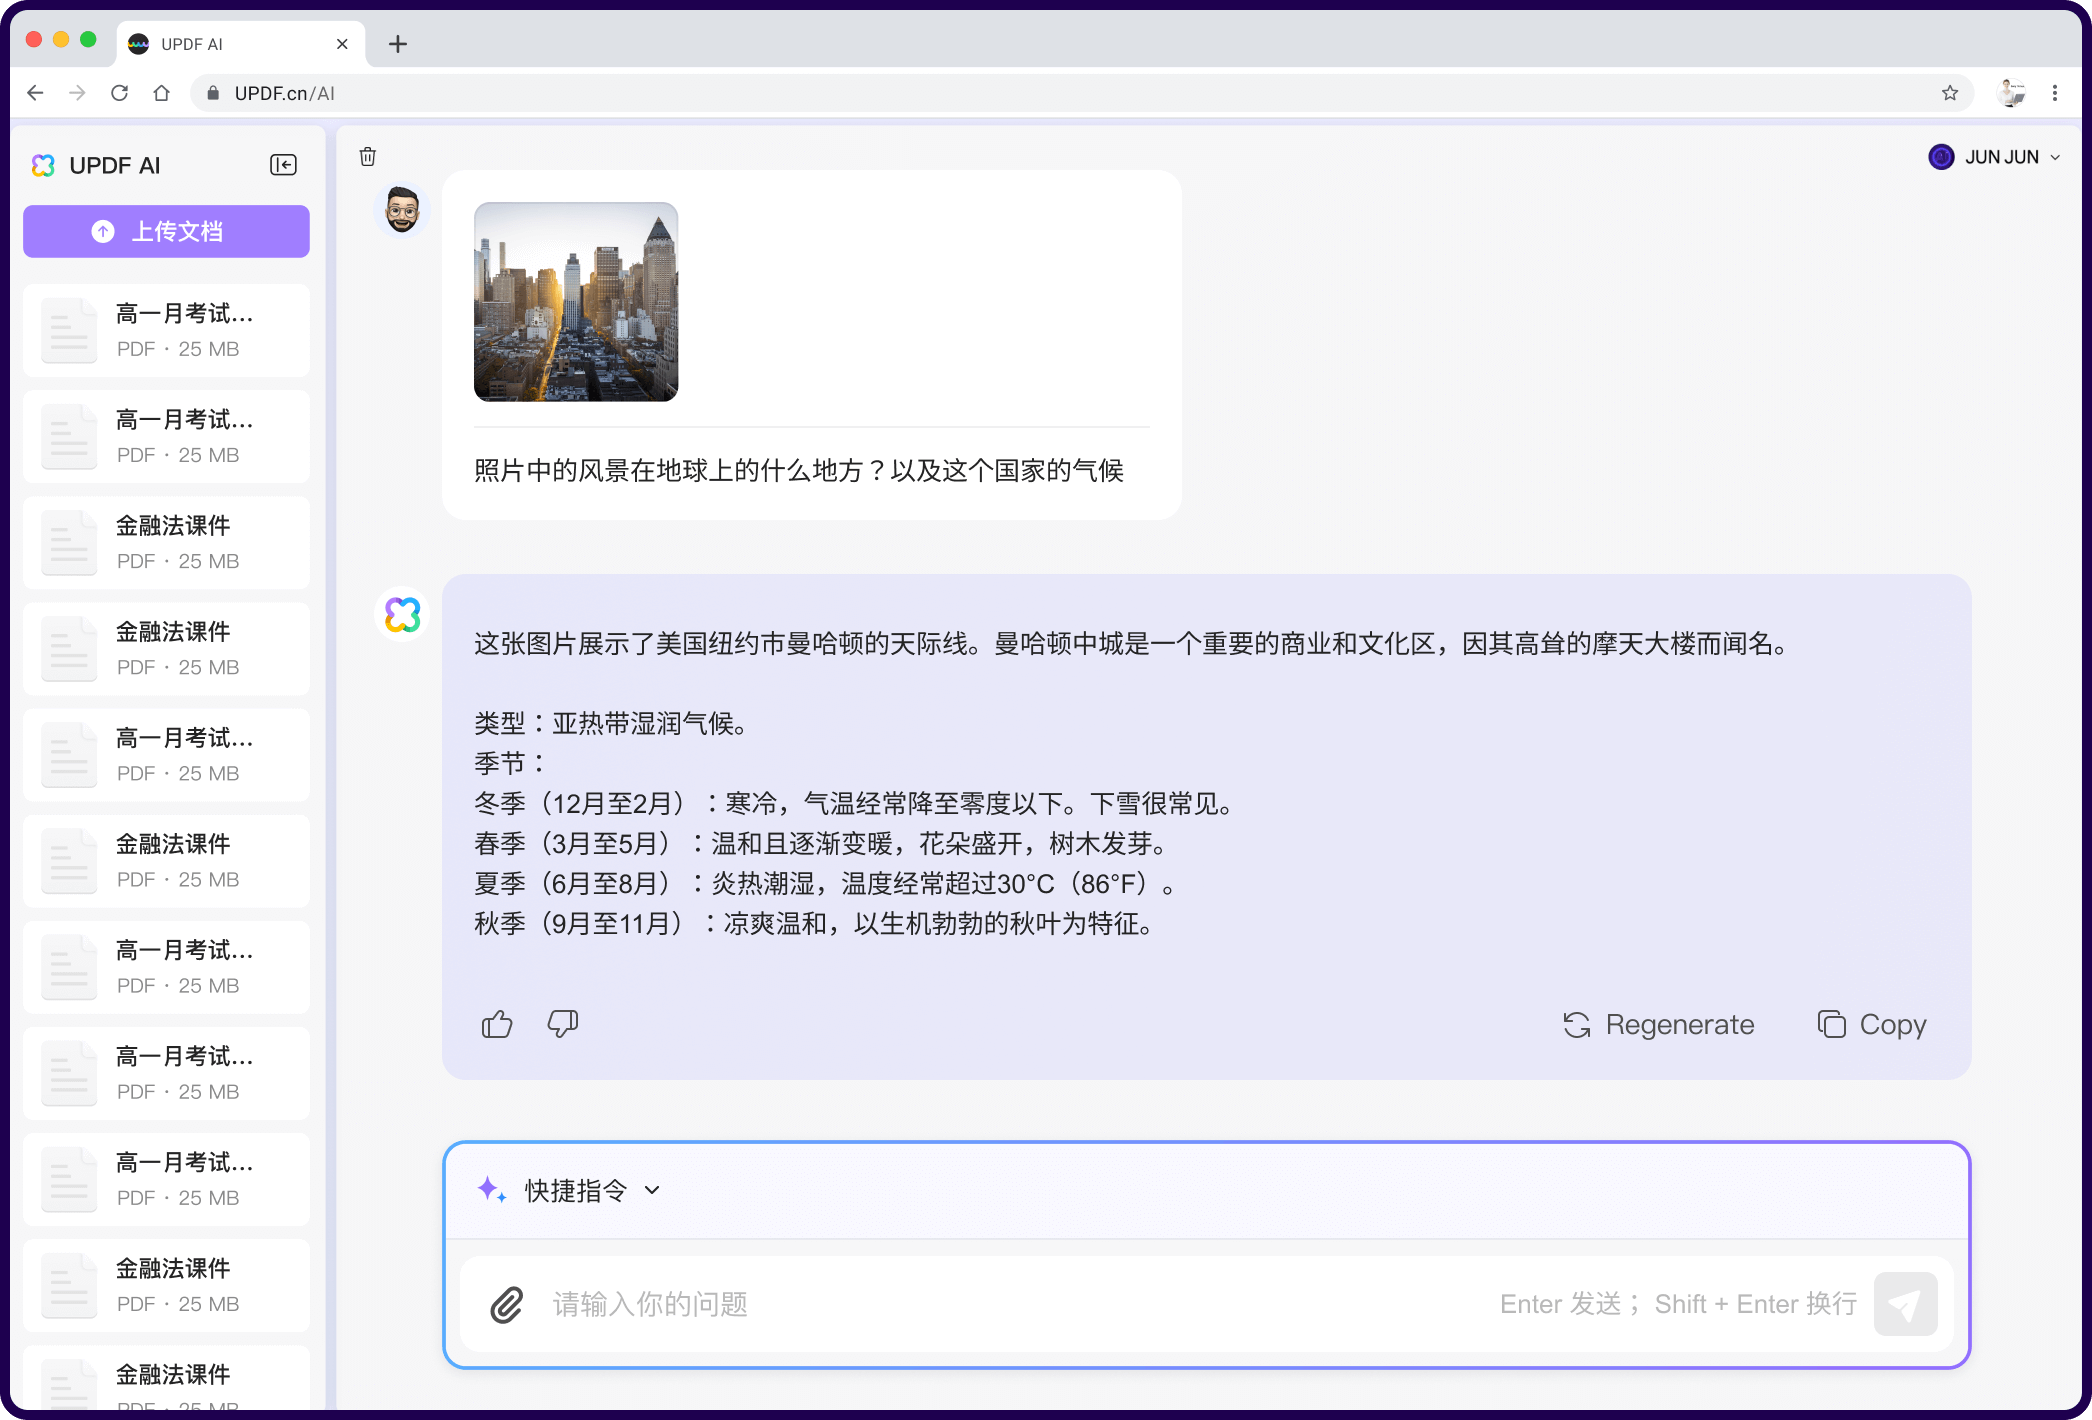Click the lock icon in the address bar
The height and width of the screenshot is (1420, 2092).
pyautogui.click(x=213, y=93)
